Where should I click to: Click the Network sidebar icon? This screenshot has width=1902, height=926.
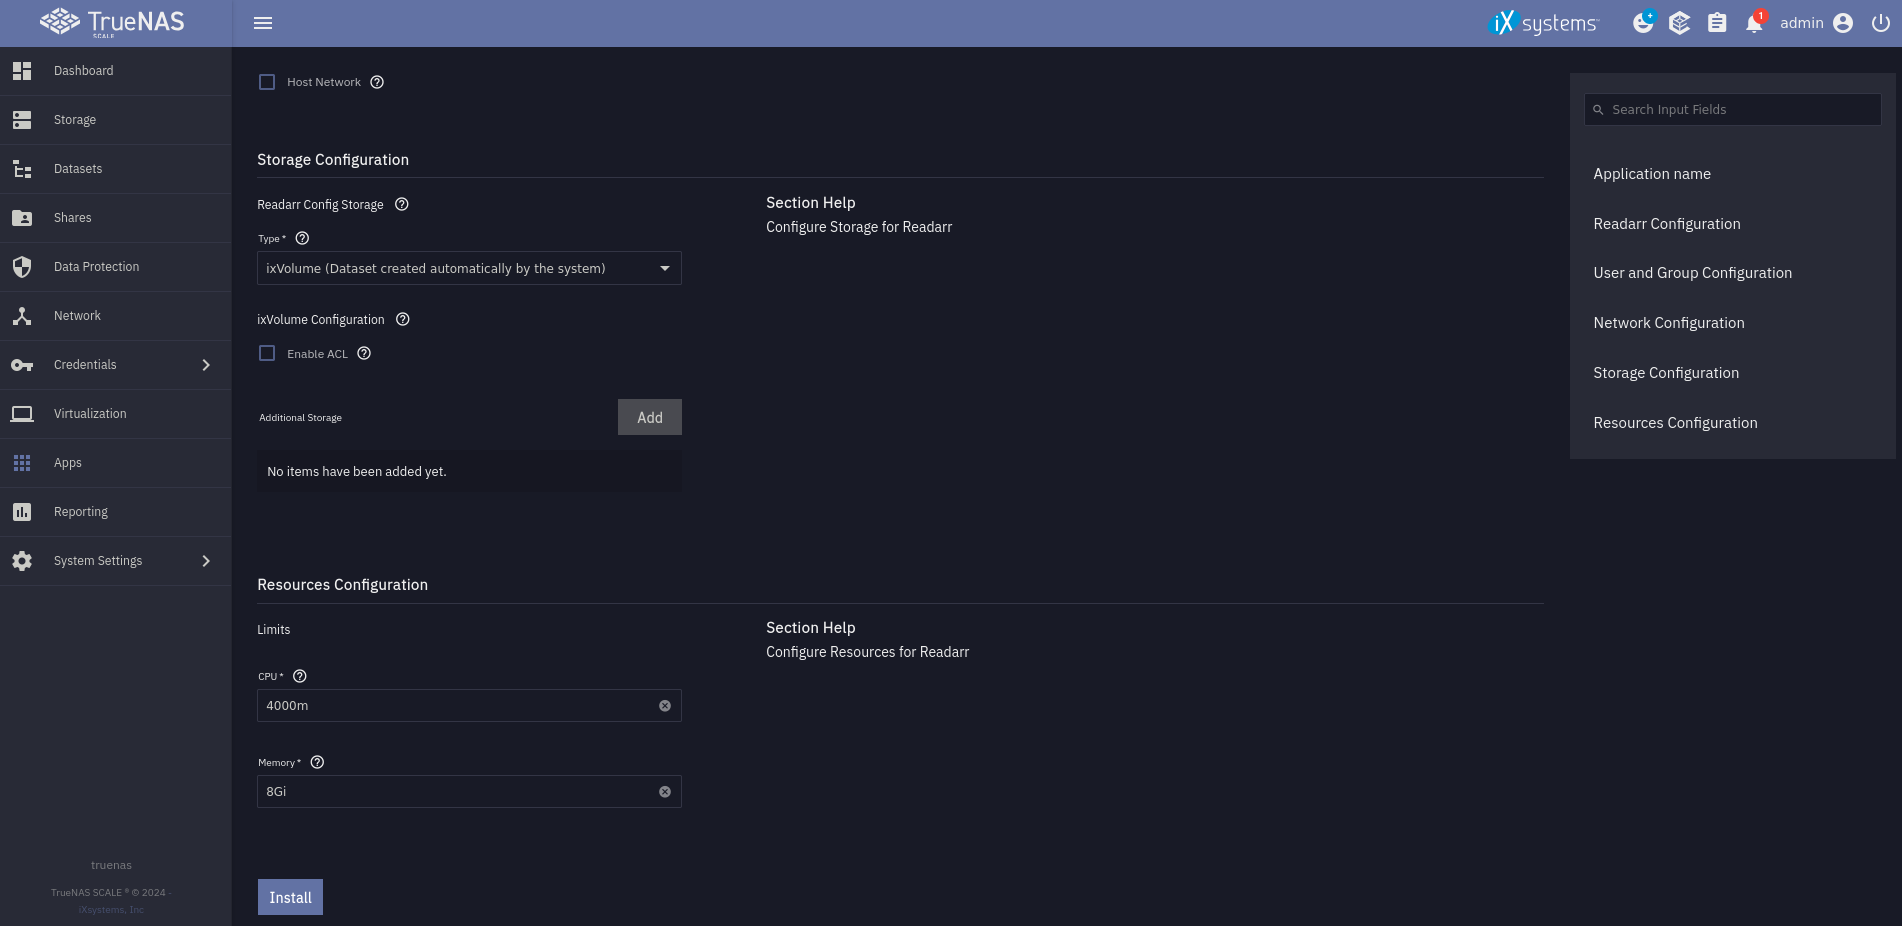[x=22, y=316]
